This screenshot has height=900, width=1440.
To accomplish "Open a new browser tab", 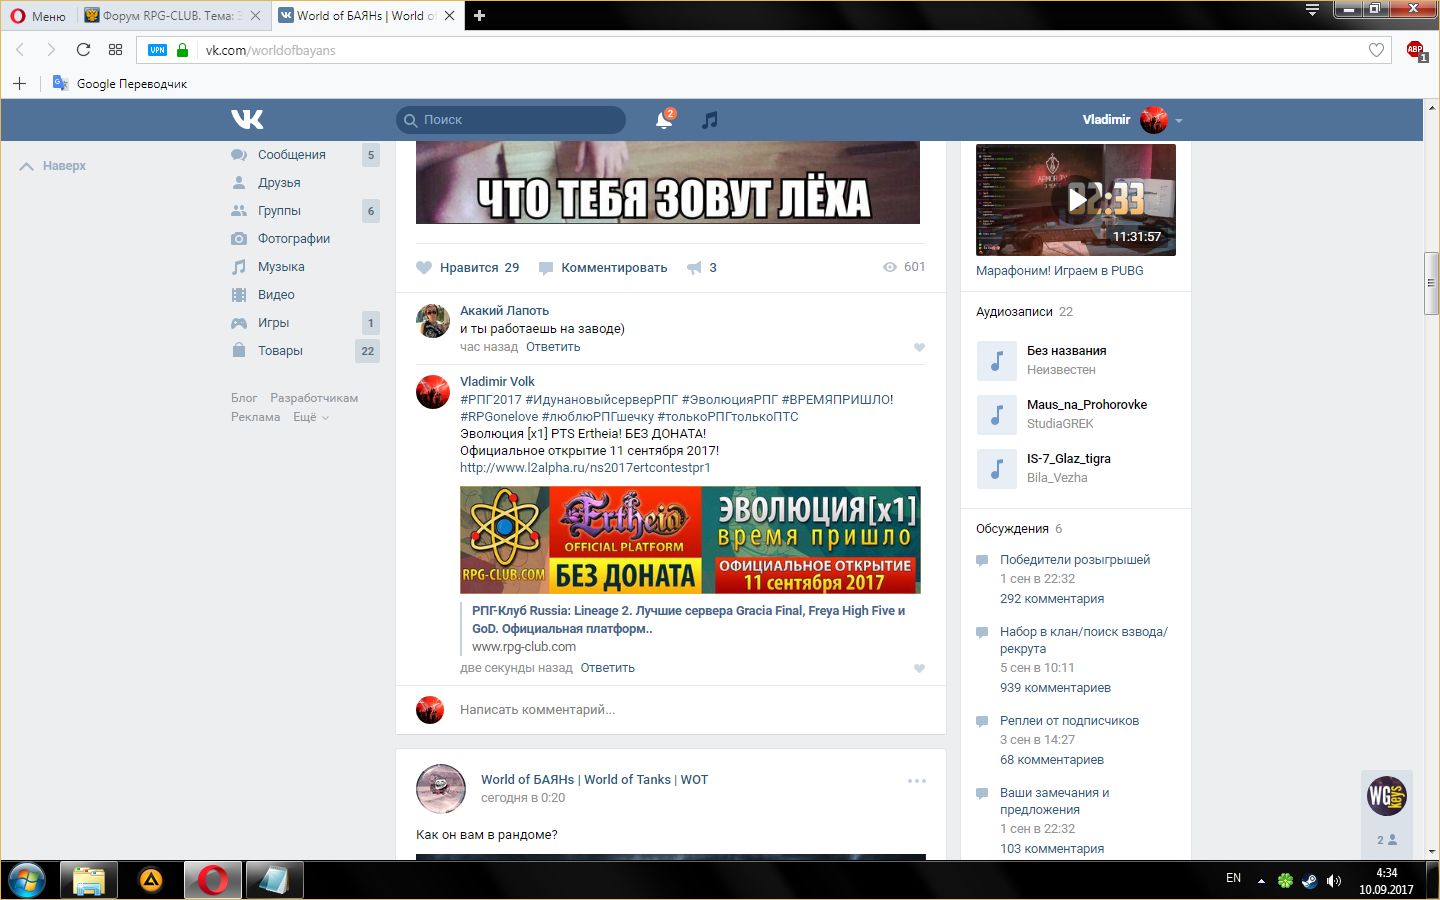I will pyautogui.click(x=479, y=16).
